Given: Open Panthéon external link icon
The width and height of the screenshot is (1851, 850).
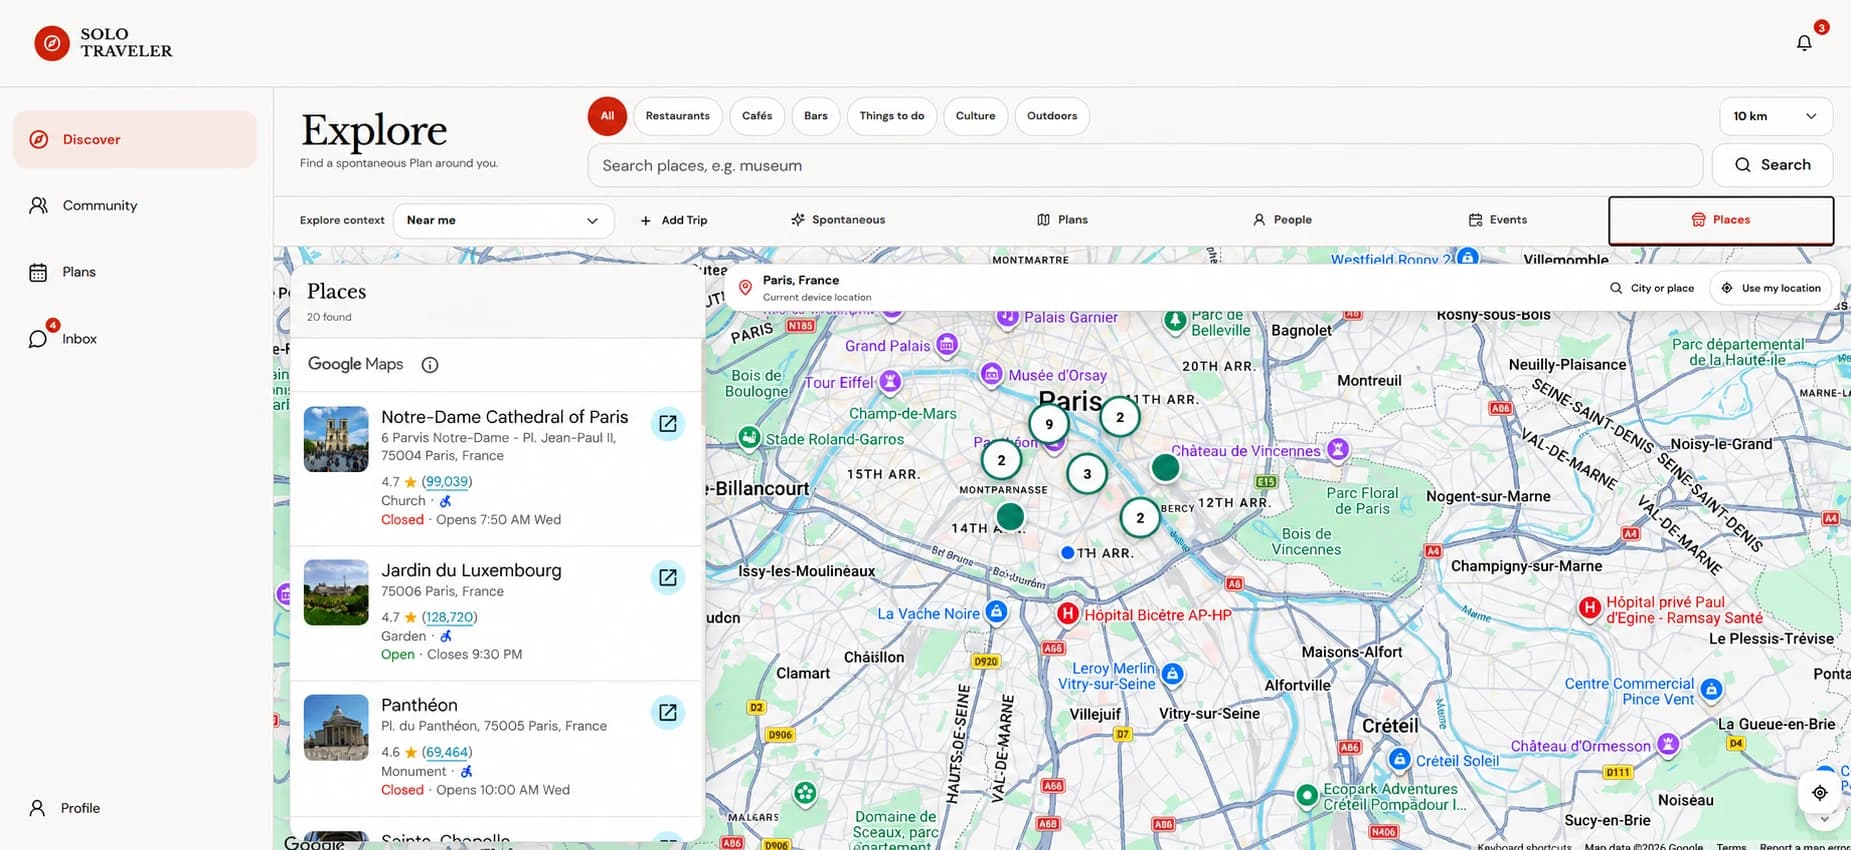Looking at the screenshot, I should pyautogui.click(x=668, y=712).
